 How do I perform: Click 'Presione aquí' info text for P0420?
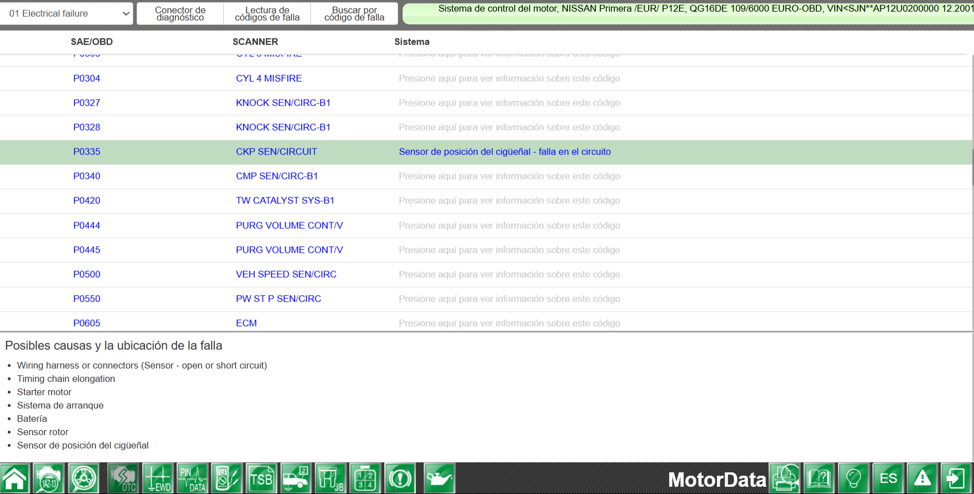(509, 200)
